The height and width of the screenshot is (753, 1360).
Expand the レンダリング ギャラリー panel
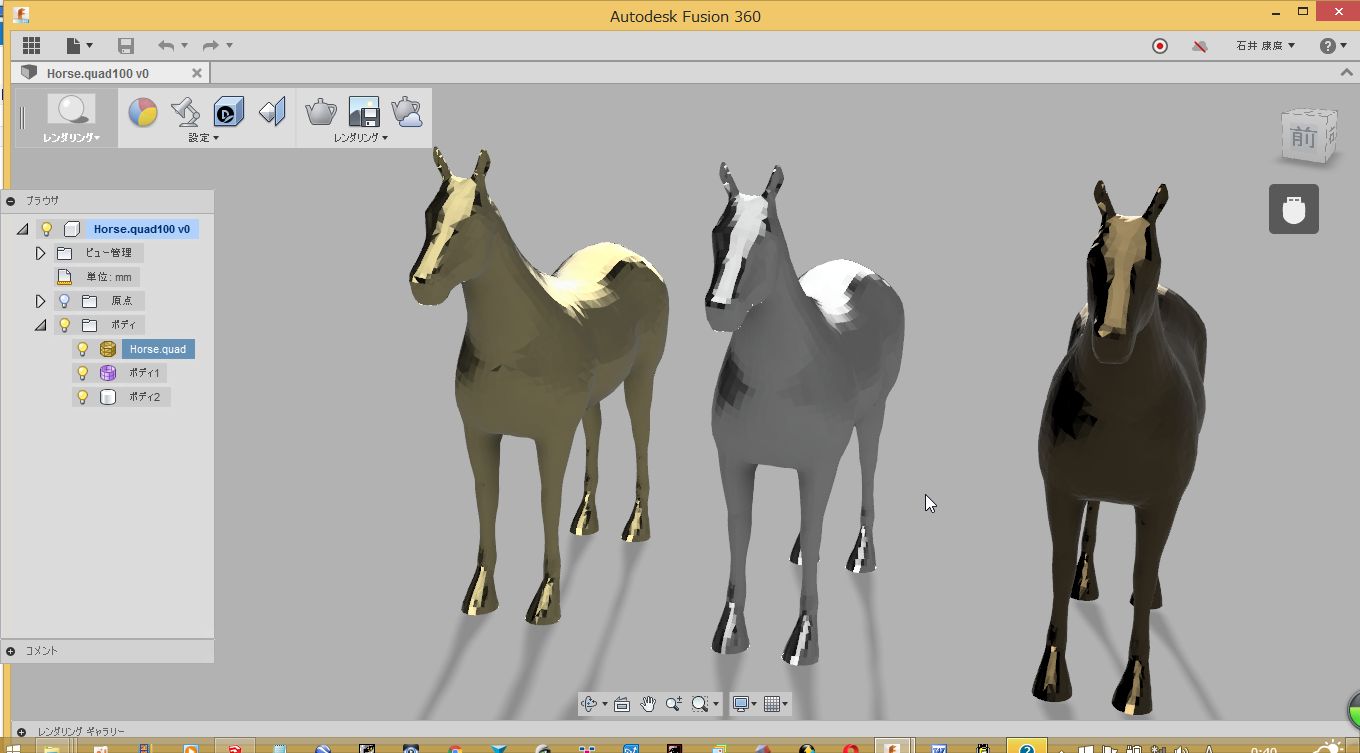tap(22, 732)
